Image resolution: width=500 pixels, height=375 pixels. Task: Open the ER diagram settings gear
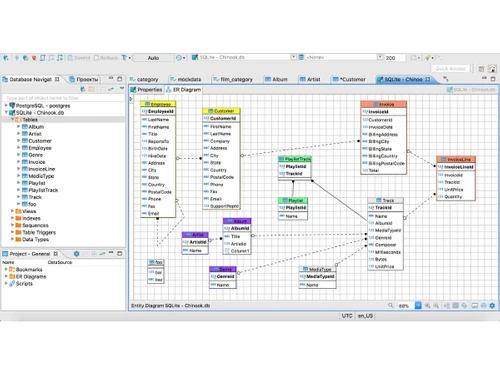(492, 305)
